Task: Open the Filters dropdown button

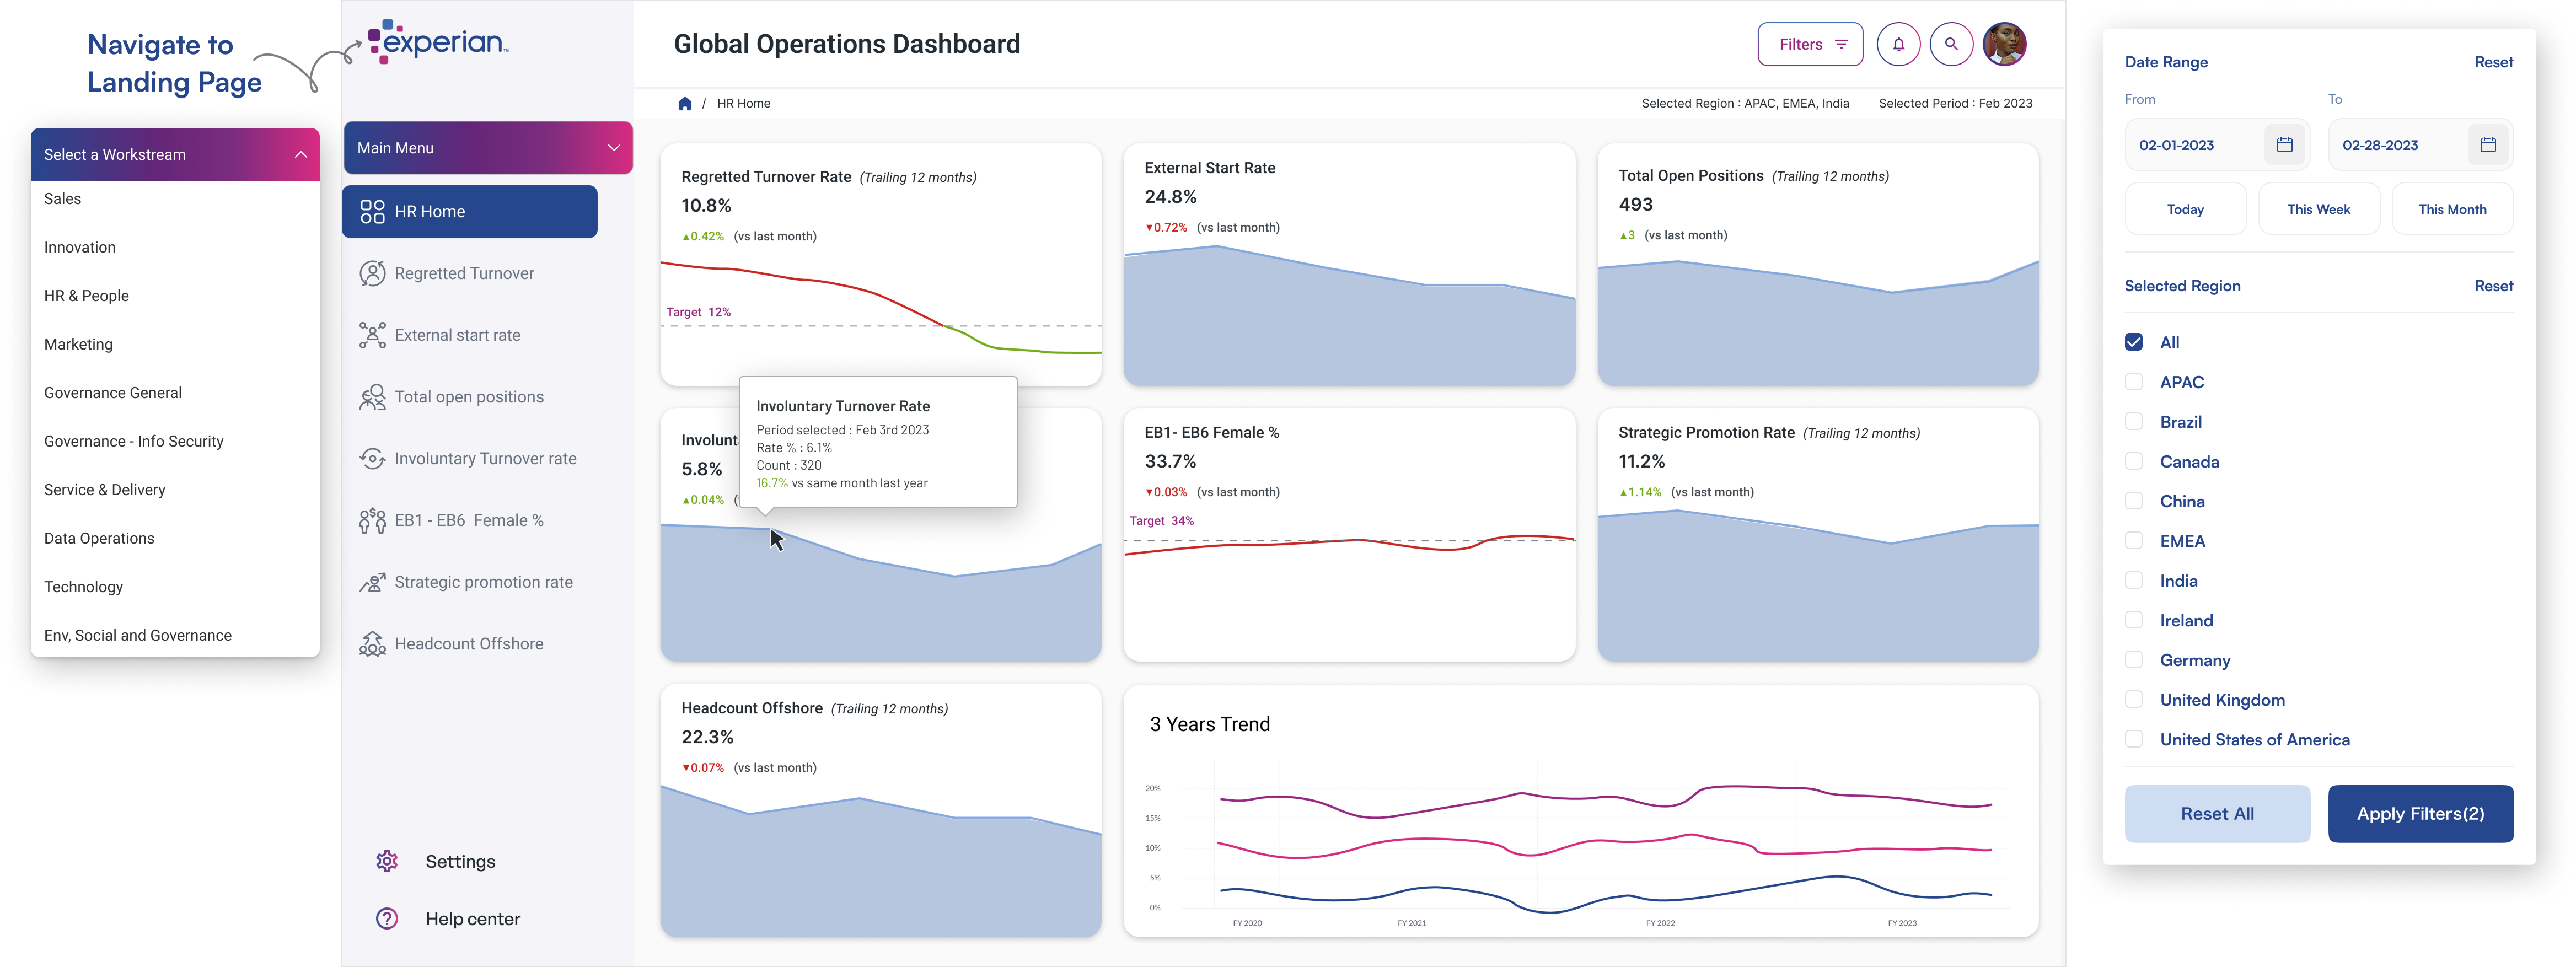Action: (x=1809, y=44)
